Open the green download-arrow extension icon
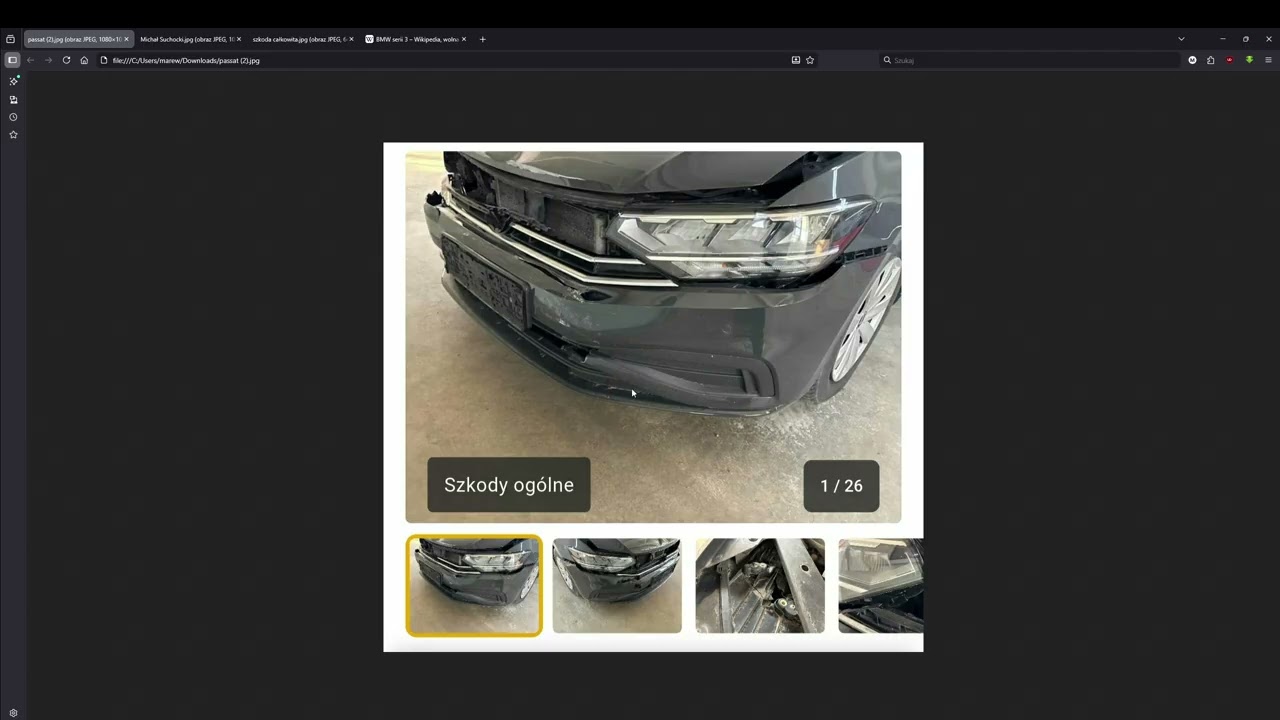Screen dimensions: 1280x720 [x=1249, y=60]
